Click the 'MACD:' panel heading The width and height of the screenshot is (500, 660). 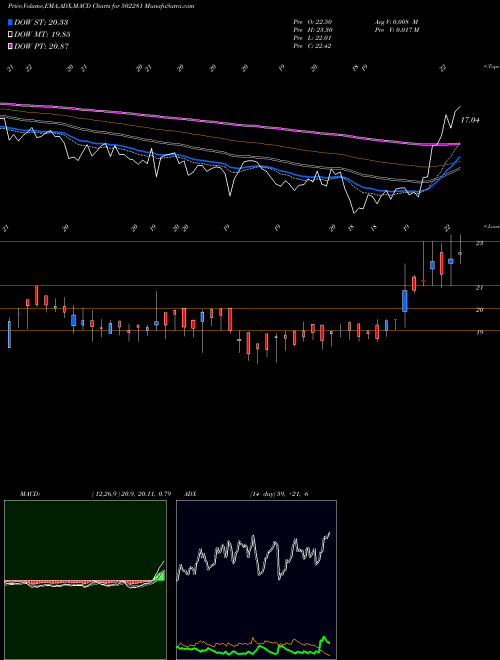coord(30,494)
